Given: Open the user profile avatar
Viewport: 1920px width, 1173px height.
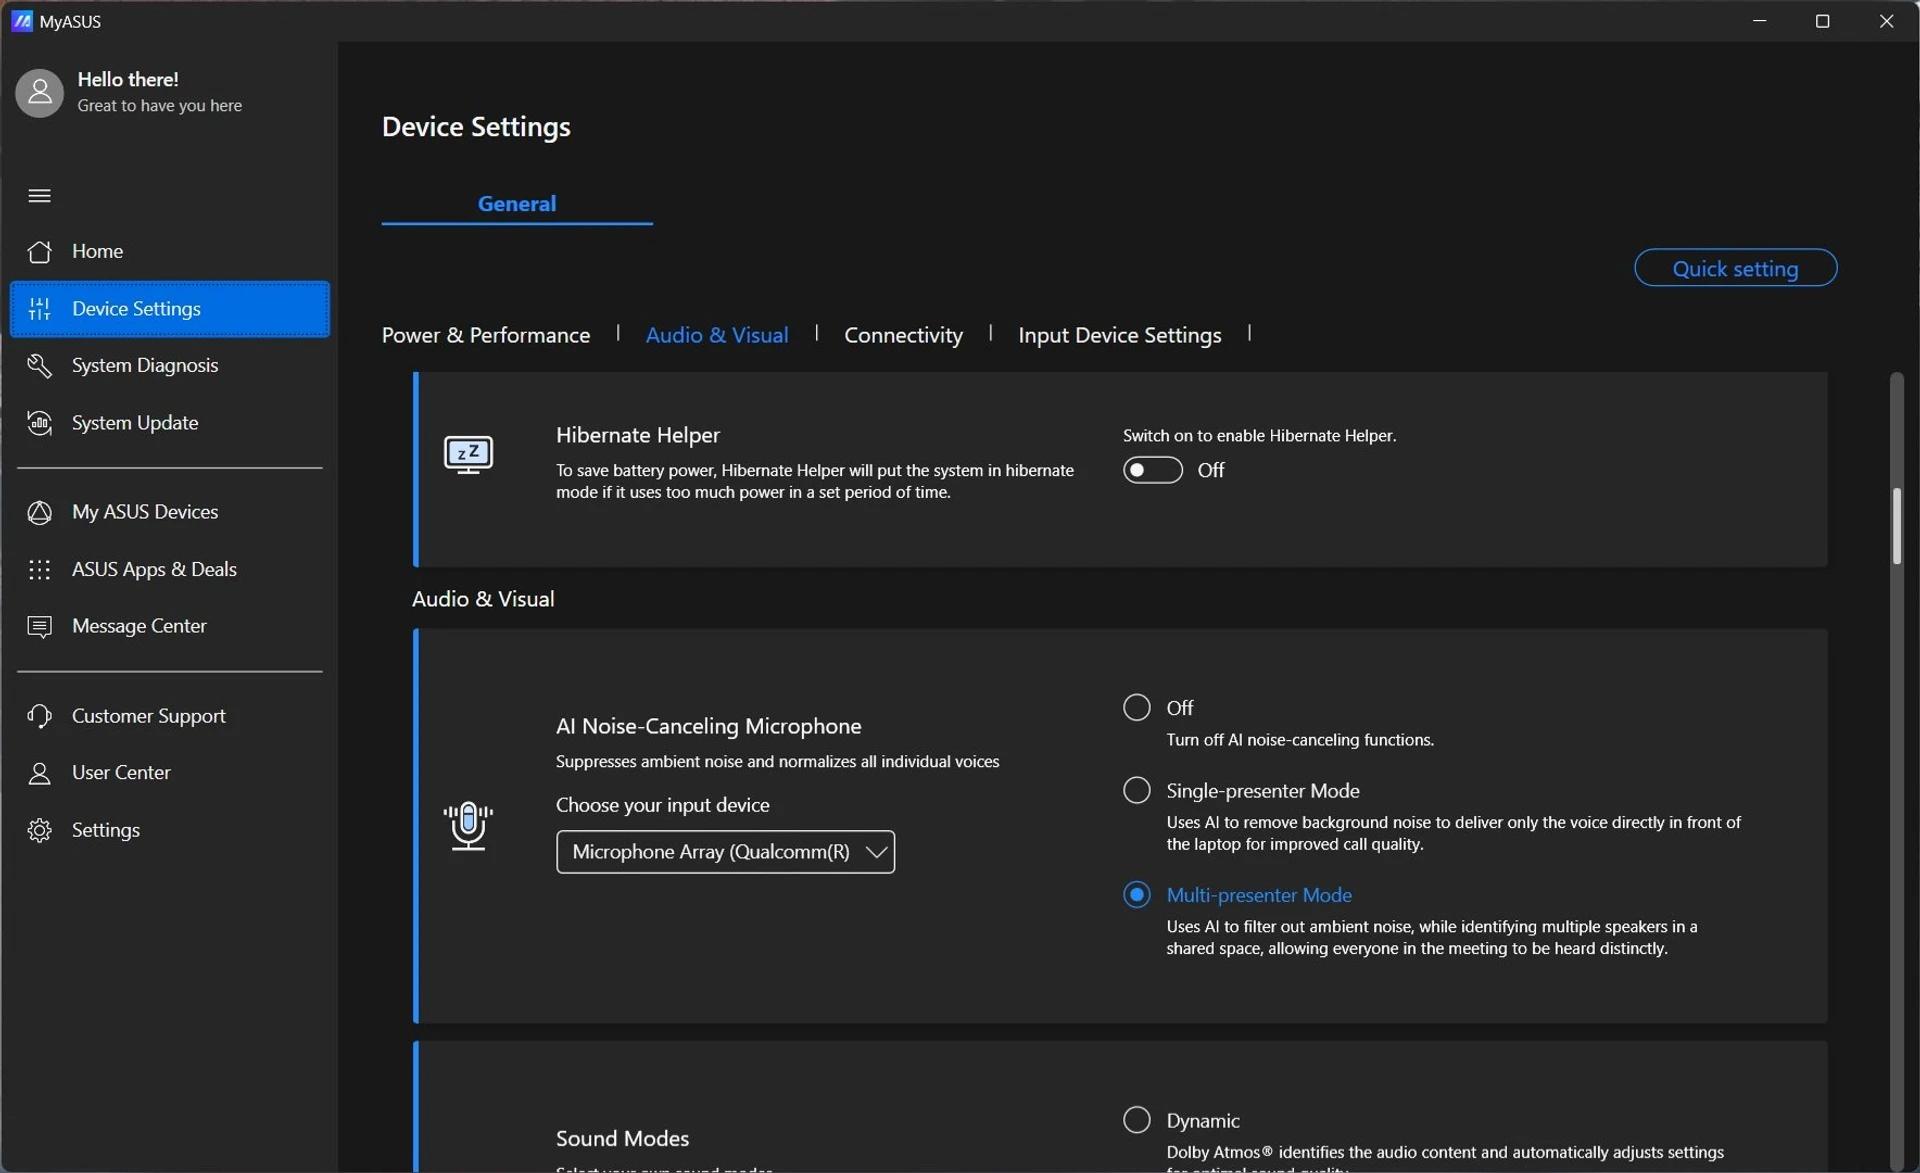Looking at the screenshot, I should pos(40,93).
